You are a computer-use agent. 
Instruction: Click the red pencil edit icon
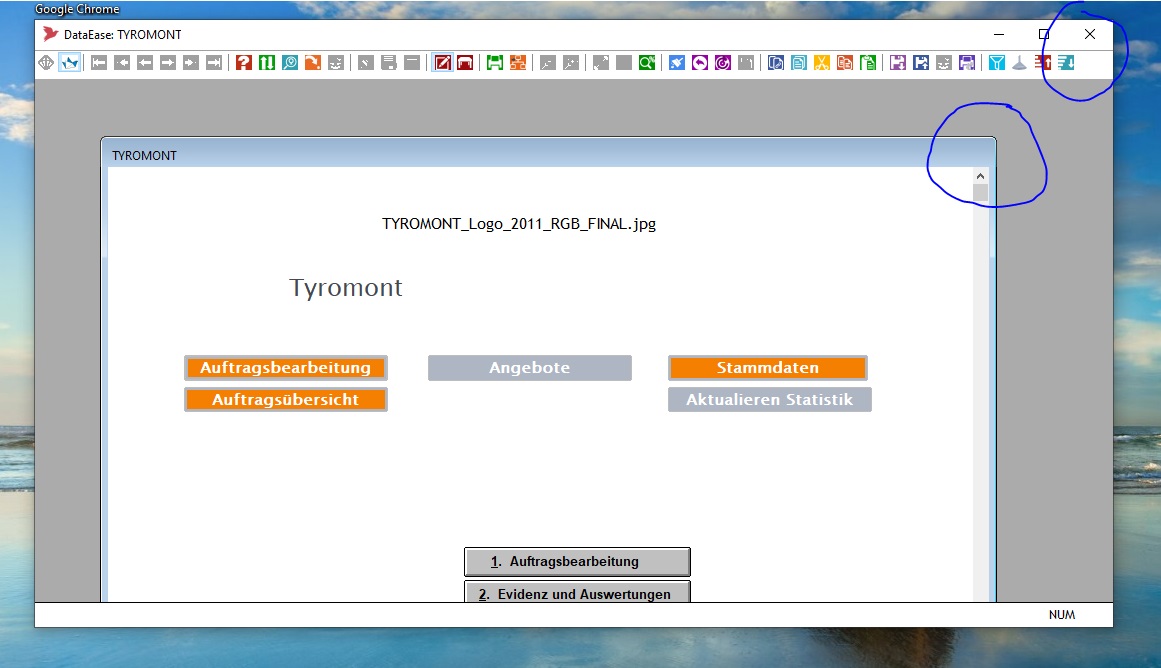click(x=443, y=63)
